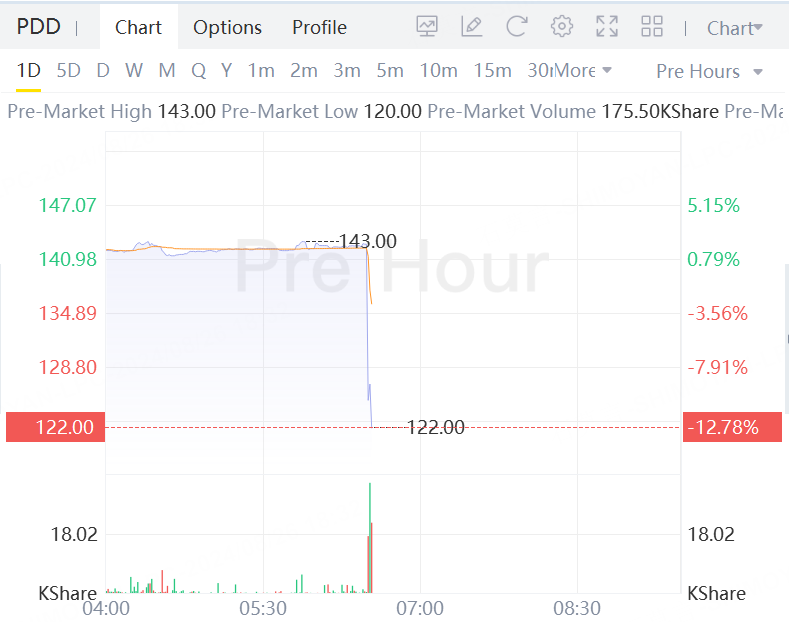789x622 pixels.
Task: Choose the 5m interval
Action: point(390,70)
